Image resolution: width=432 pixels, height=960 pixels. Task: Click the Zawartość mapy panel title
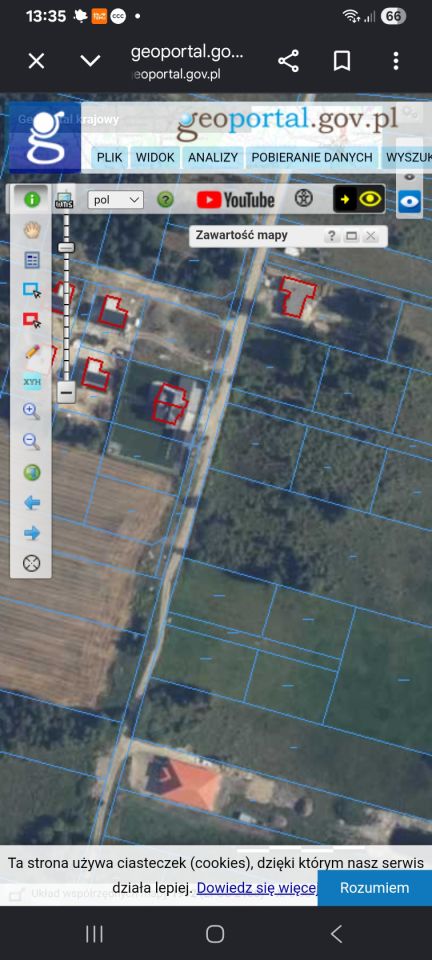[x=241, y=235]
